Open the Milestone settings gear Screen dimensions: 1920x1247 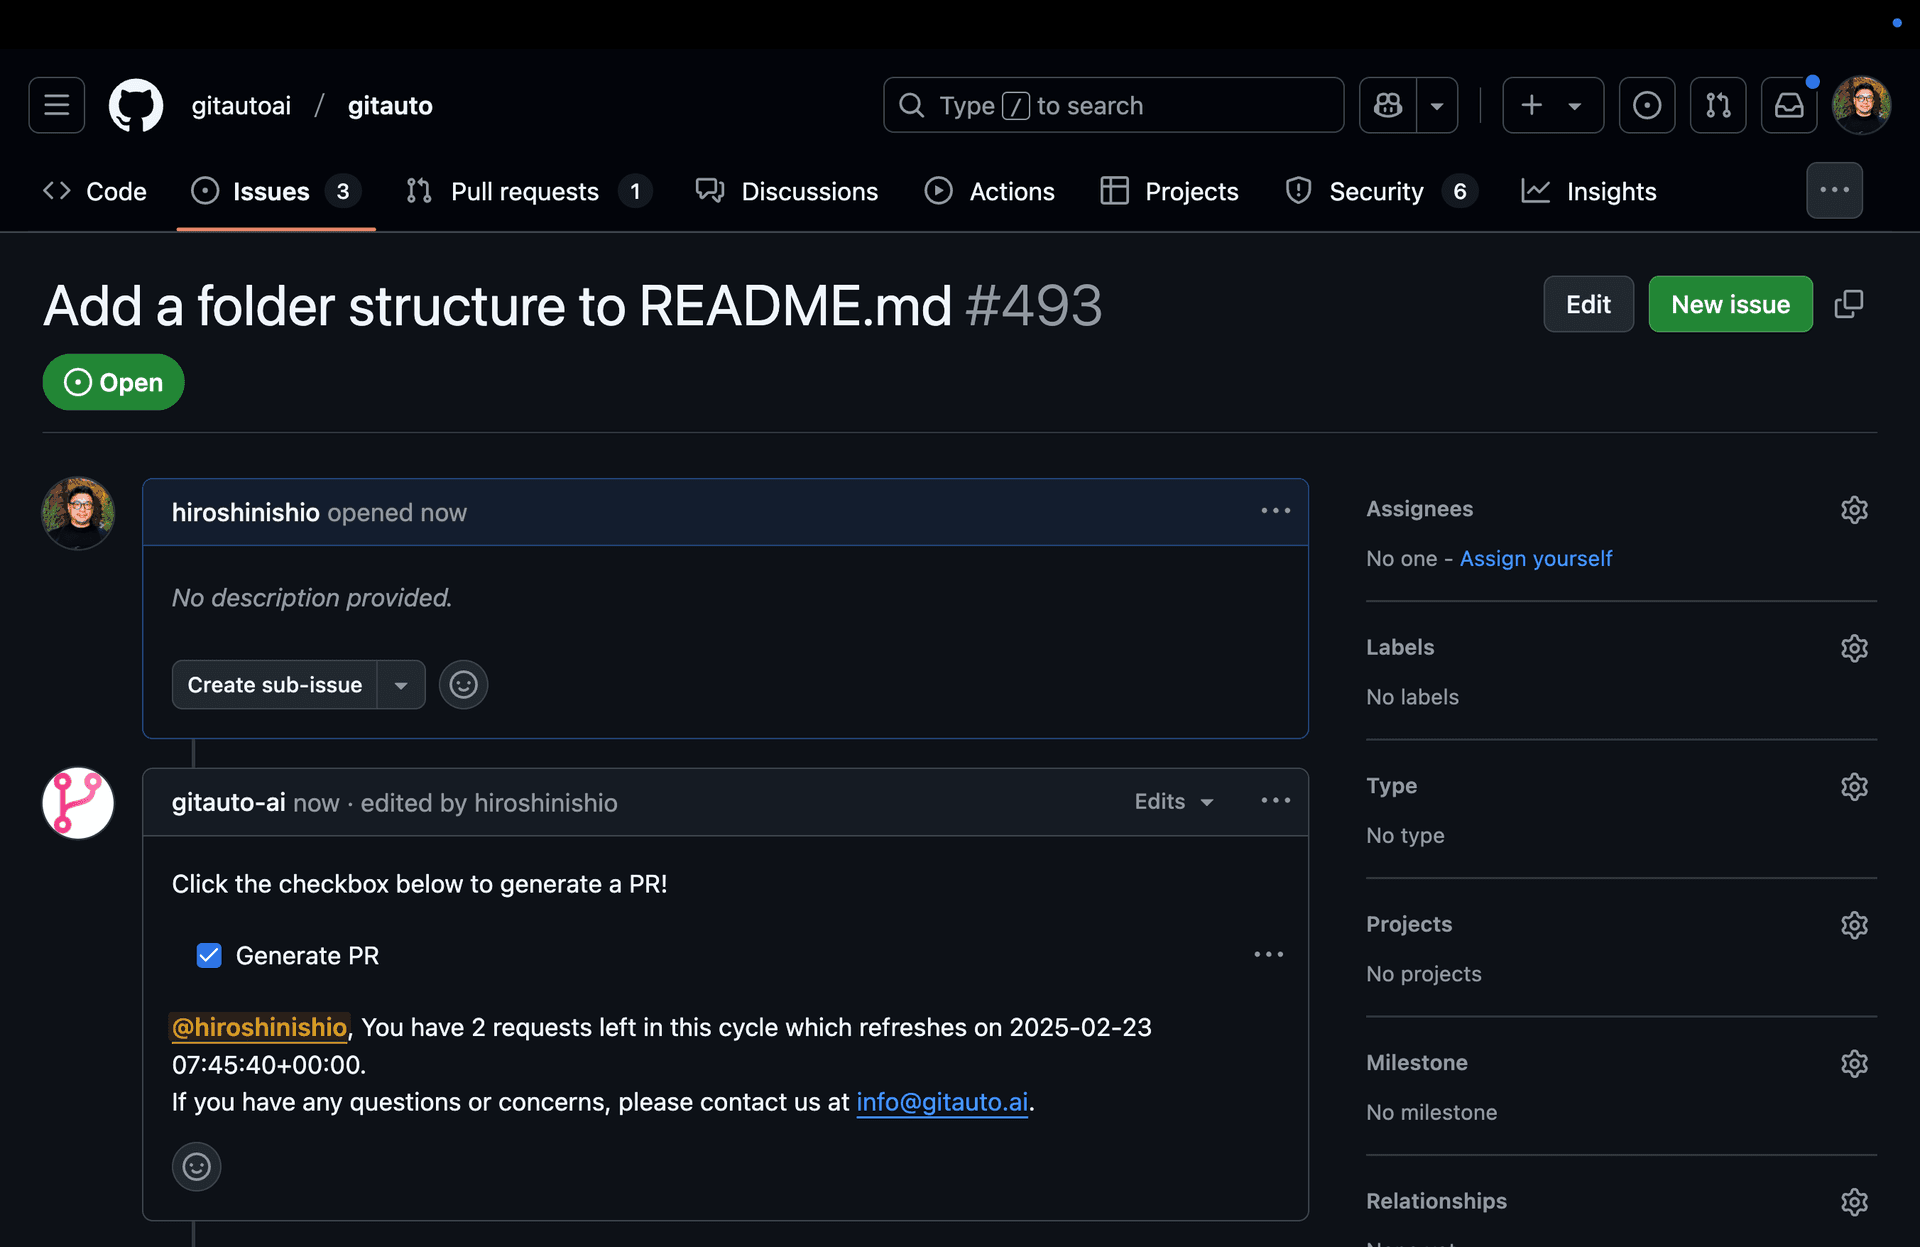1854,1063
